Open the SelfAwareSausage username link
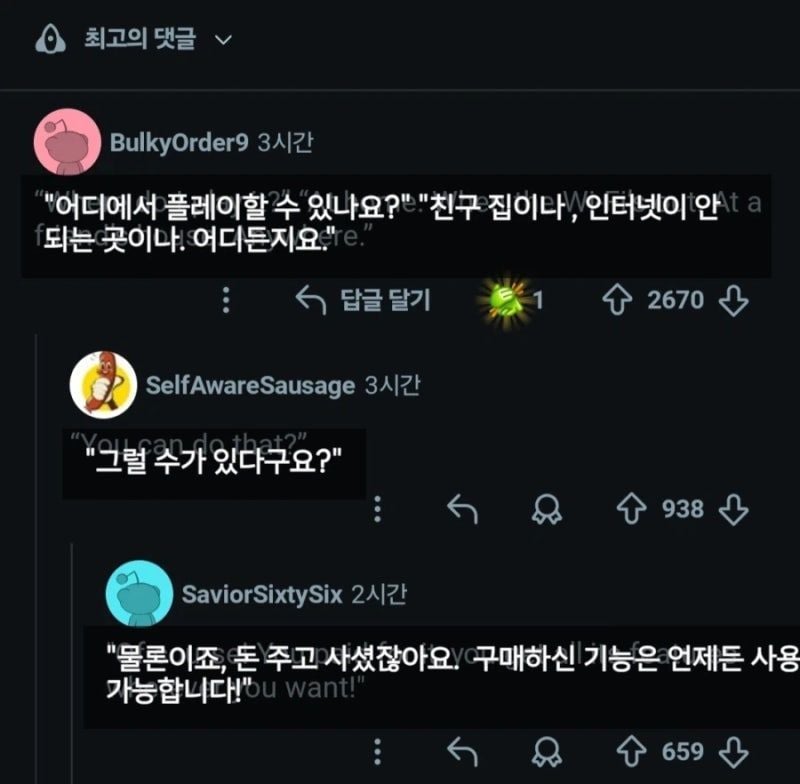Screen dimensions: 800x784 [x=251, y=385]
